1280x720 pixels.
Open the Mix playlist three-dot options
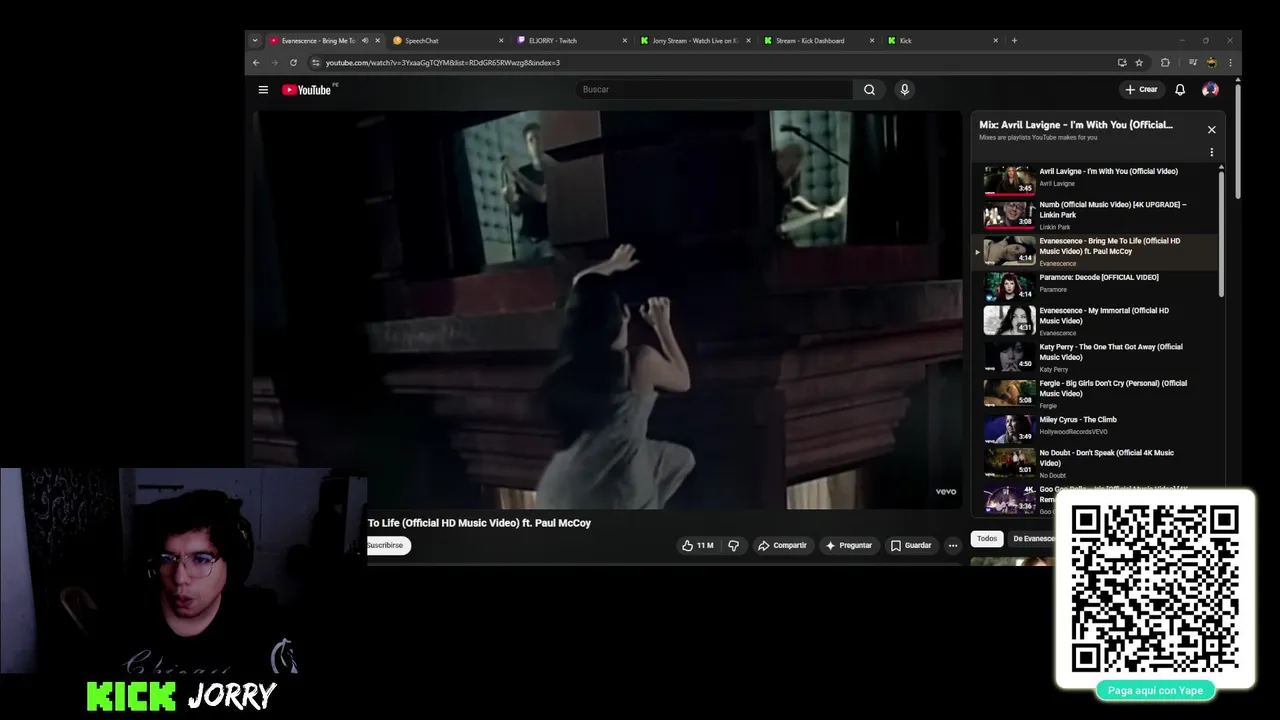coord(1211,153)
